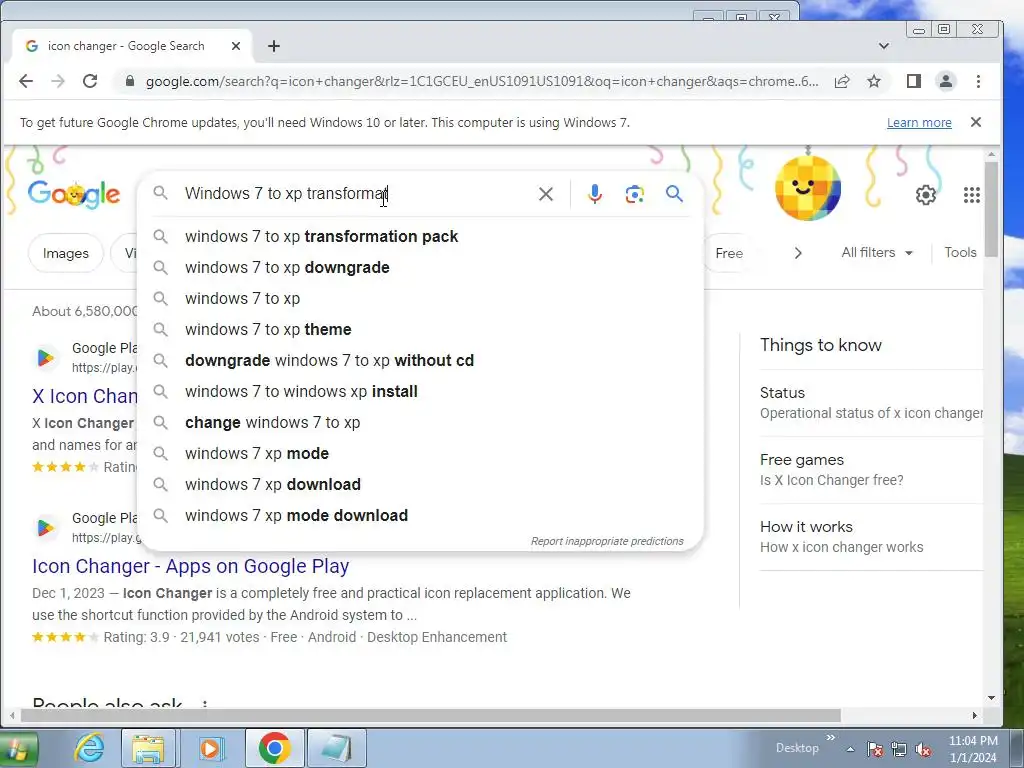Open network status tray icon

click(899, 749)
